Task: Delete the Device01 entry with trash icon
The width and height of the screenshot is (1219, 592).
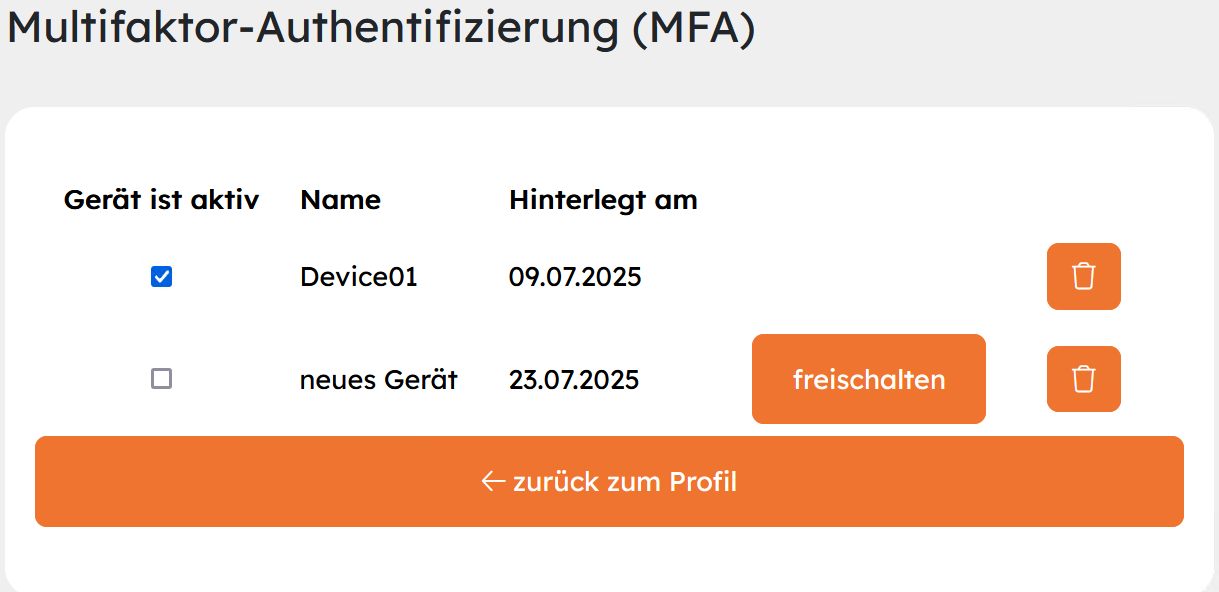Action: point(1083,277)
